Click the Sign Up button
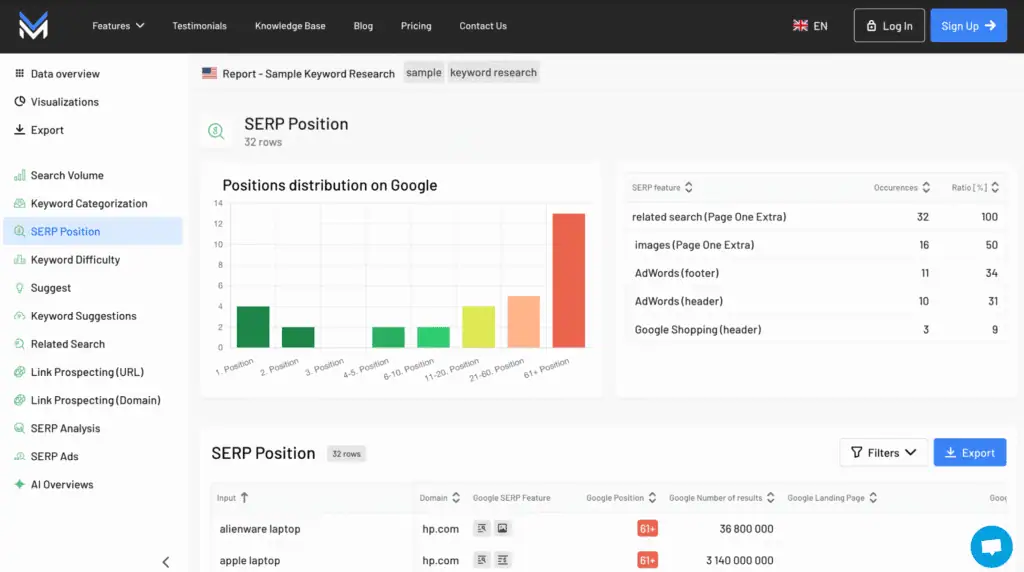The image size is (1024, 572). point(967,26)
